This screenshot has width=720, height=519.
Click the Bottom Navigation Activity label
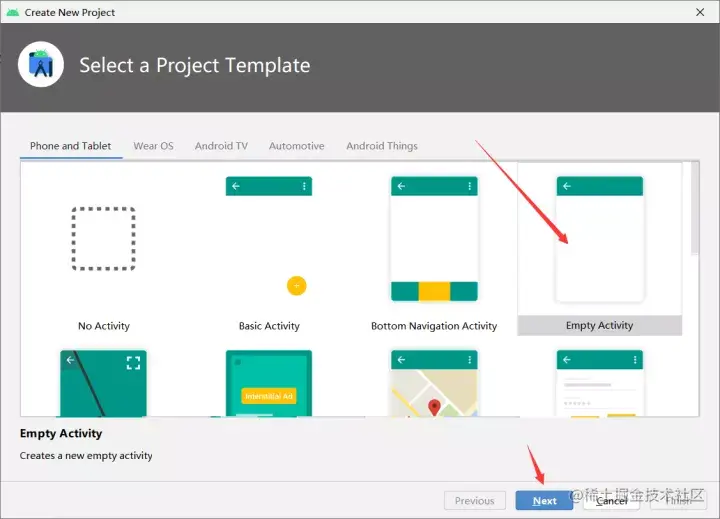click(434, 326)
